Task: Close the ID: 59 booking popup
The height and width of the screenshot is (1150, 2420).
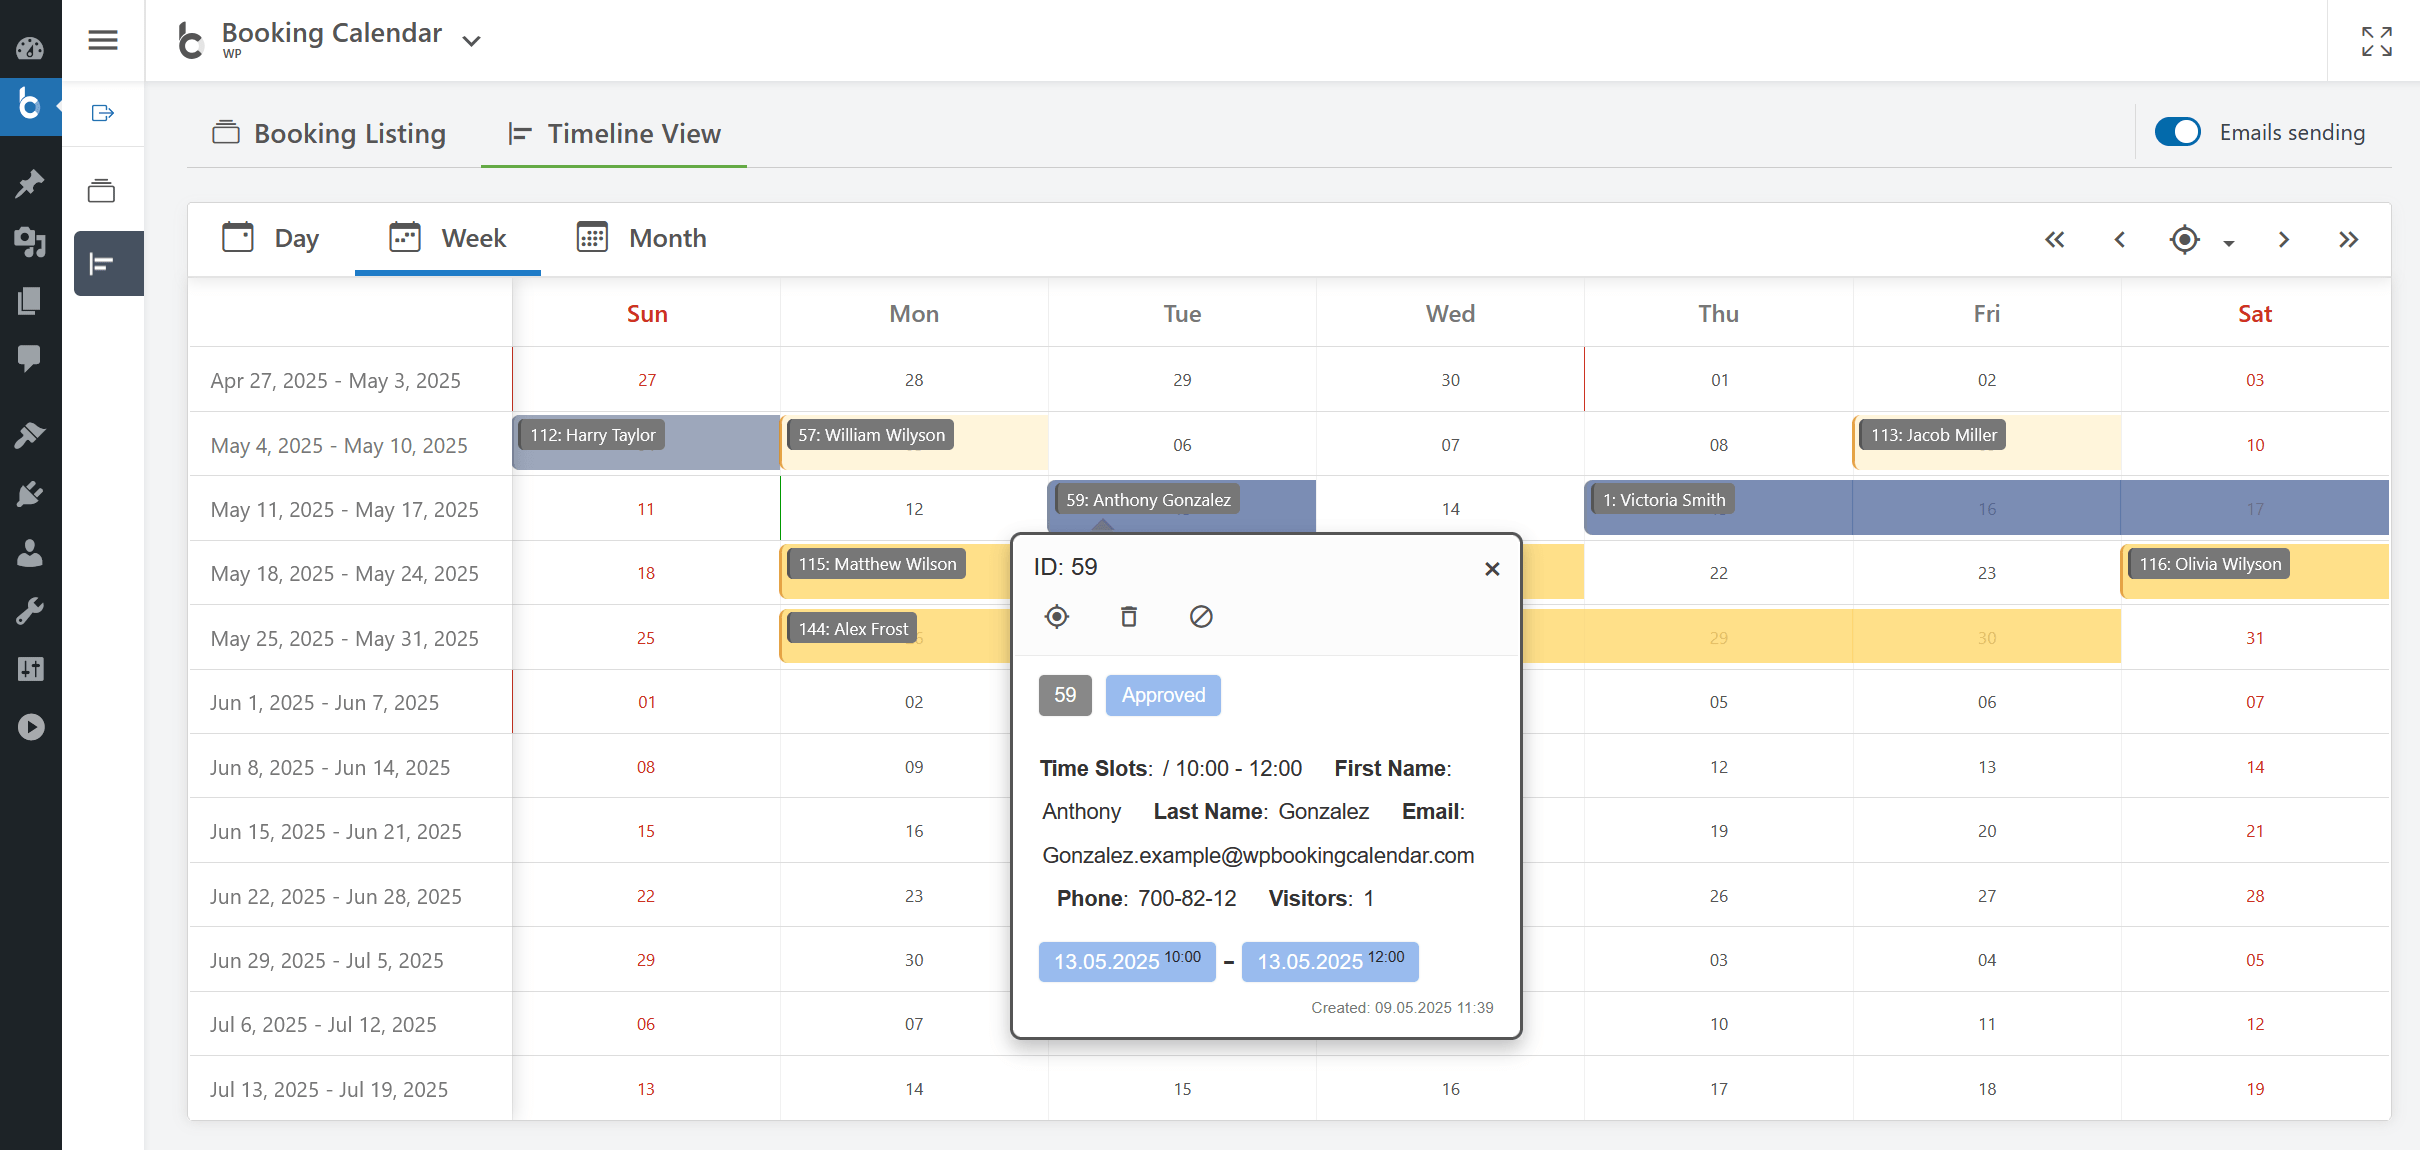Action: tap(1492, 569)
